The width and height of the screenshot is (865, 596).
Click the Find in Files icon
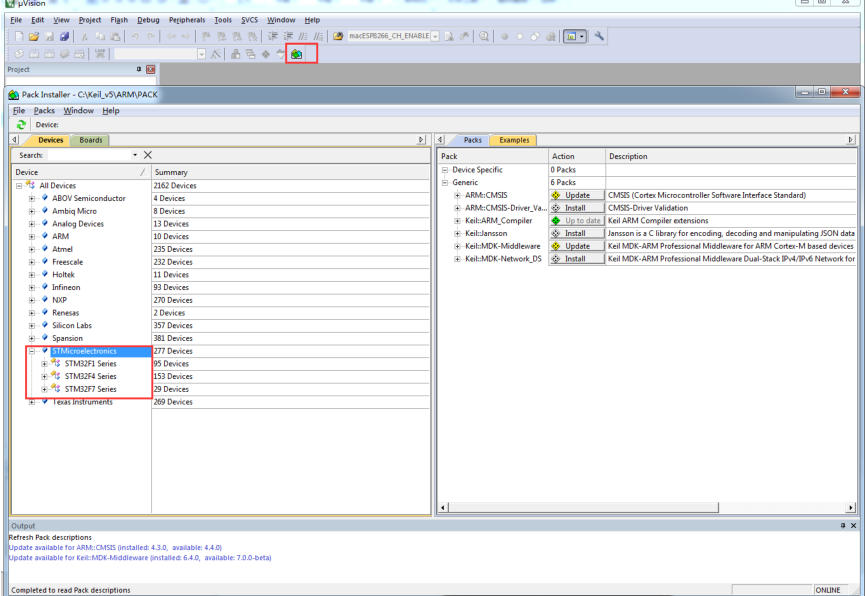338,36
